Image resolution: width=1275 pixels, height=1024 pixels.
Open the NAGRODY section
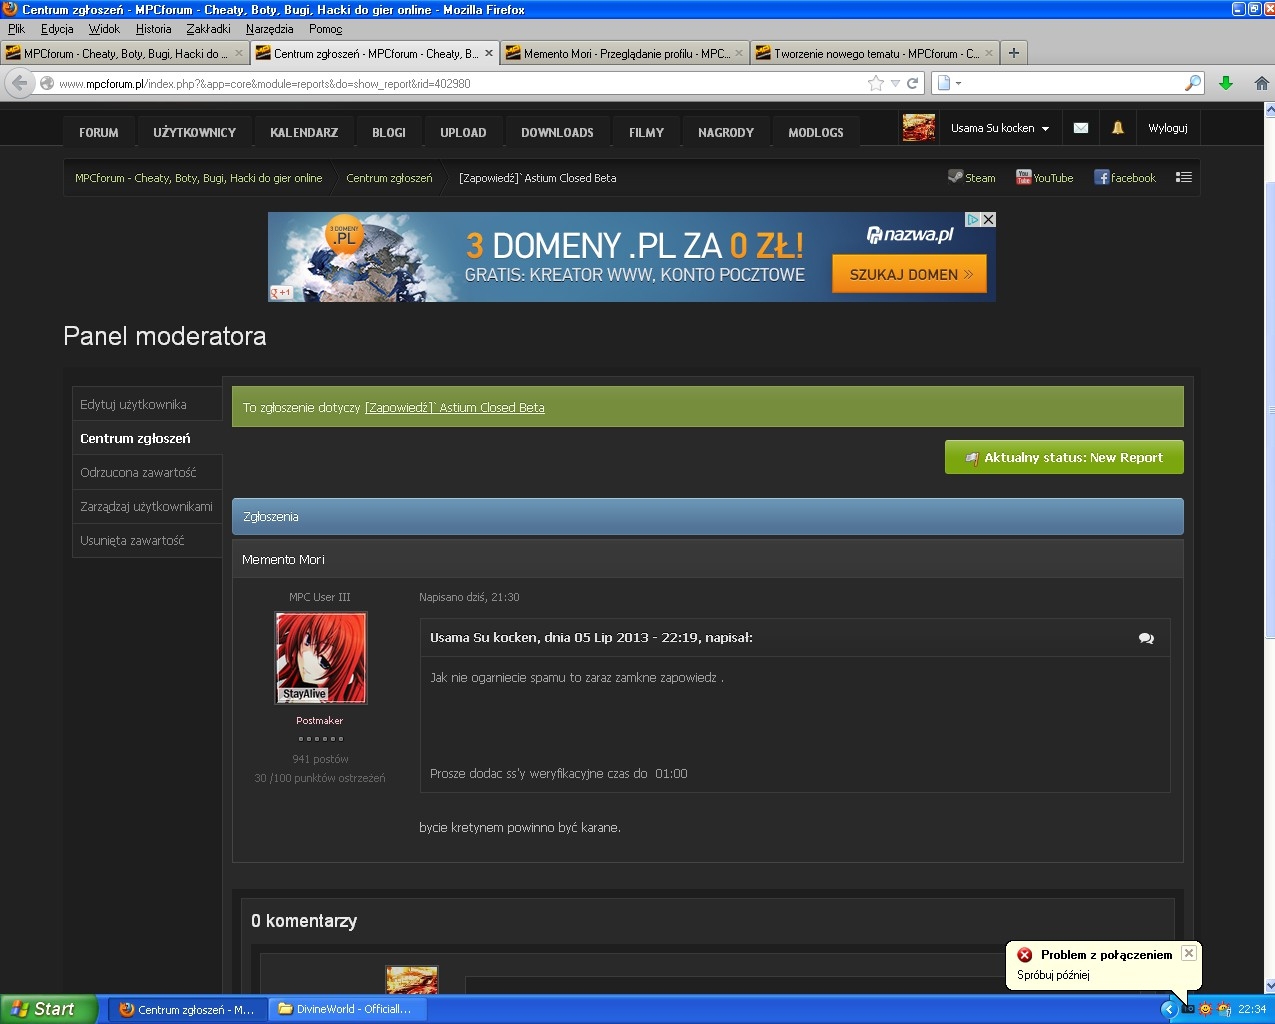pyautogui.click(x=726, y=132)
